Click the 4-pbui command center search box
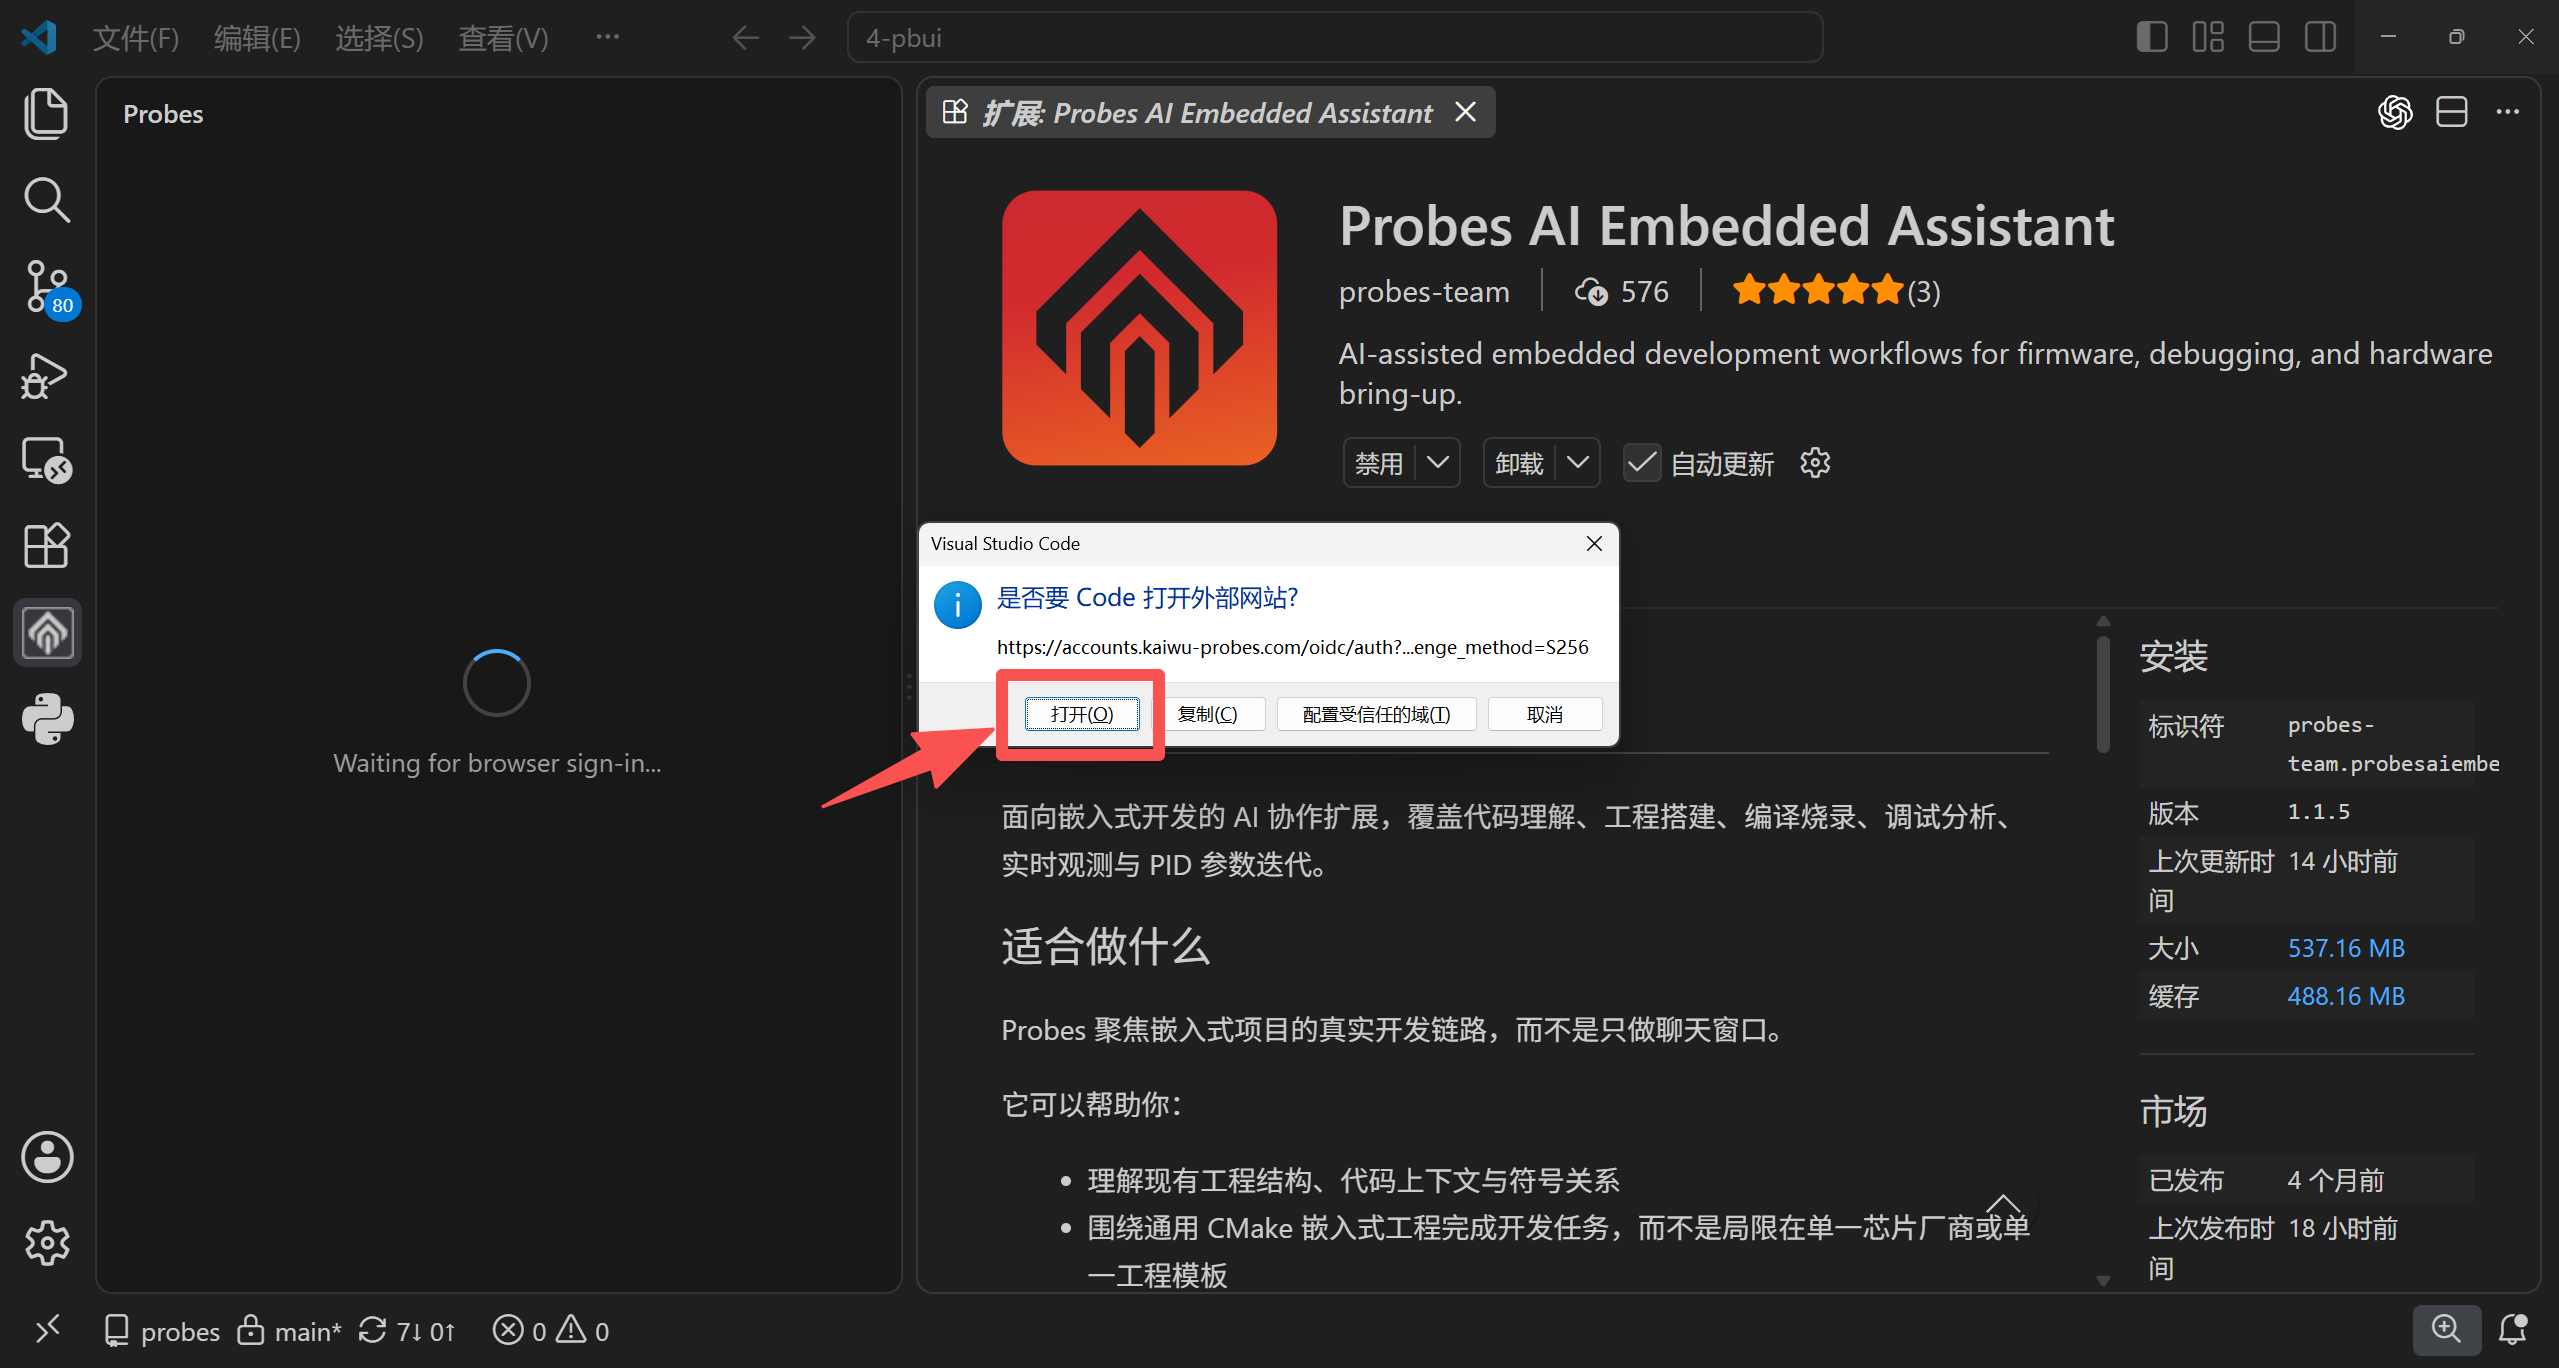This screenshot has width=2559, height=1368. (1334, 38)
